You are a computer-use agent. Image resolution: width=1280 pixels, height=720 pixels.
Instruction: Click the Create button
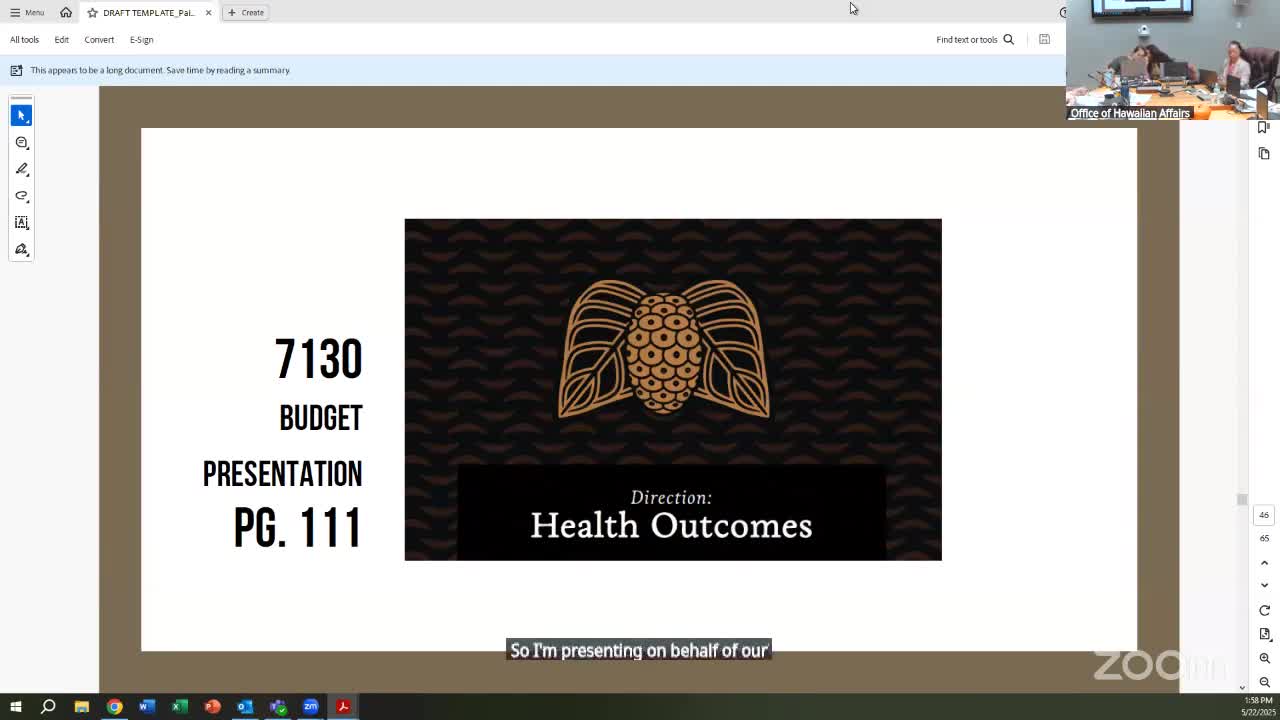(245, 12)
